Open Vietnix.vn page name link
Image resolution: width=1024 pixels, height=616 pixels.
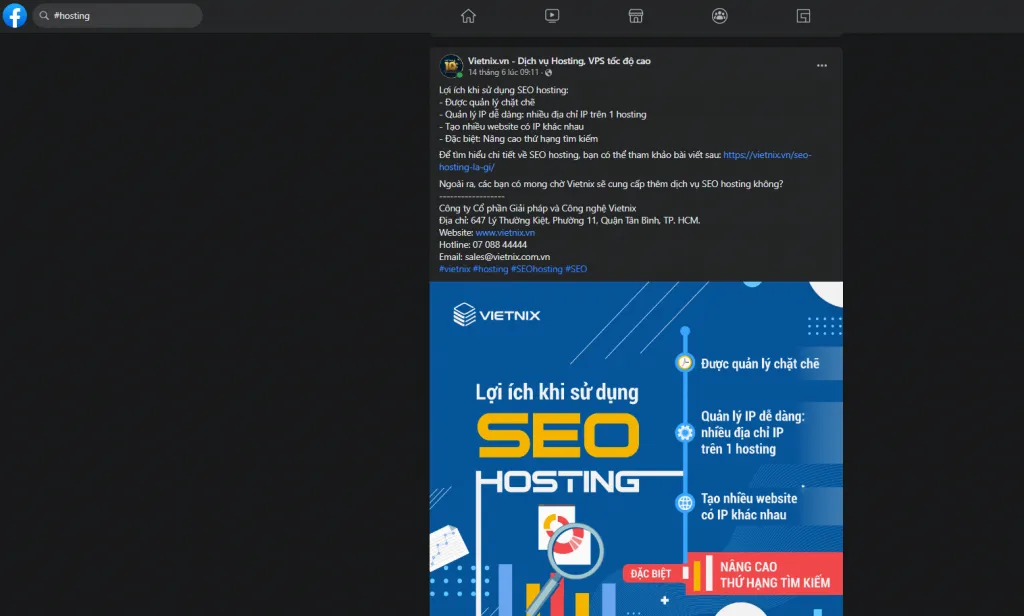[x=559, y=61]
